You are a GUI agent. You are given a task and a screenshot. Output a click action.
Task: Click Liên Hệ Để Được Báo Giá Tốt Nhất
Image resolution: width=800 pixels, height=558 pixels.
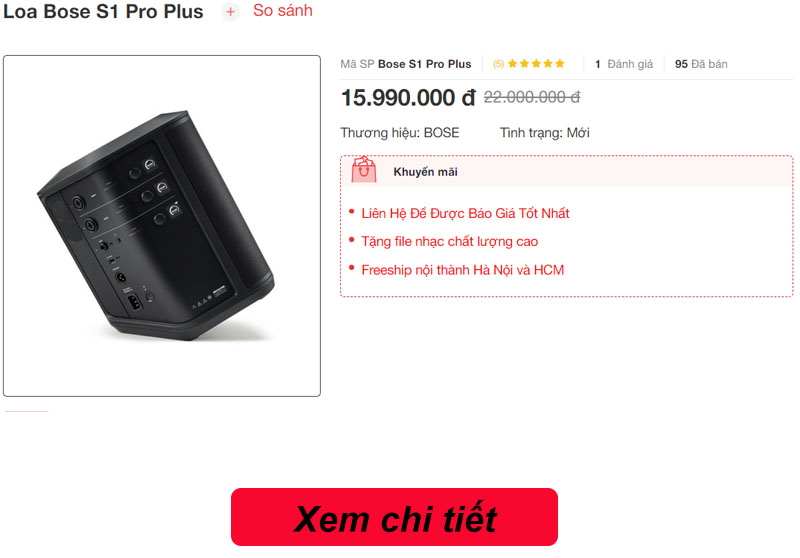click(465, 213)
